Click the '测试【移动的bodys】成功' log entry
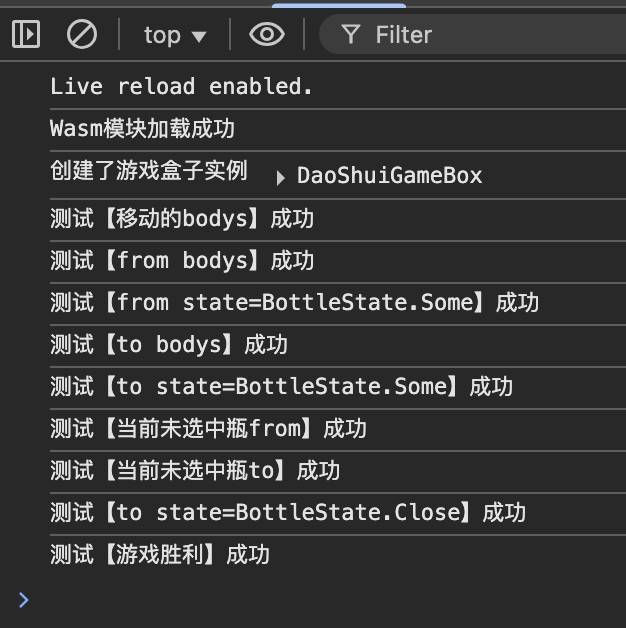The width and height of the screenshot is (626, 628). click(181, 219)
